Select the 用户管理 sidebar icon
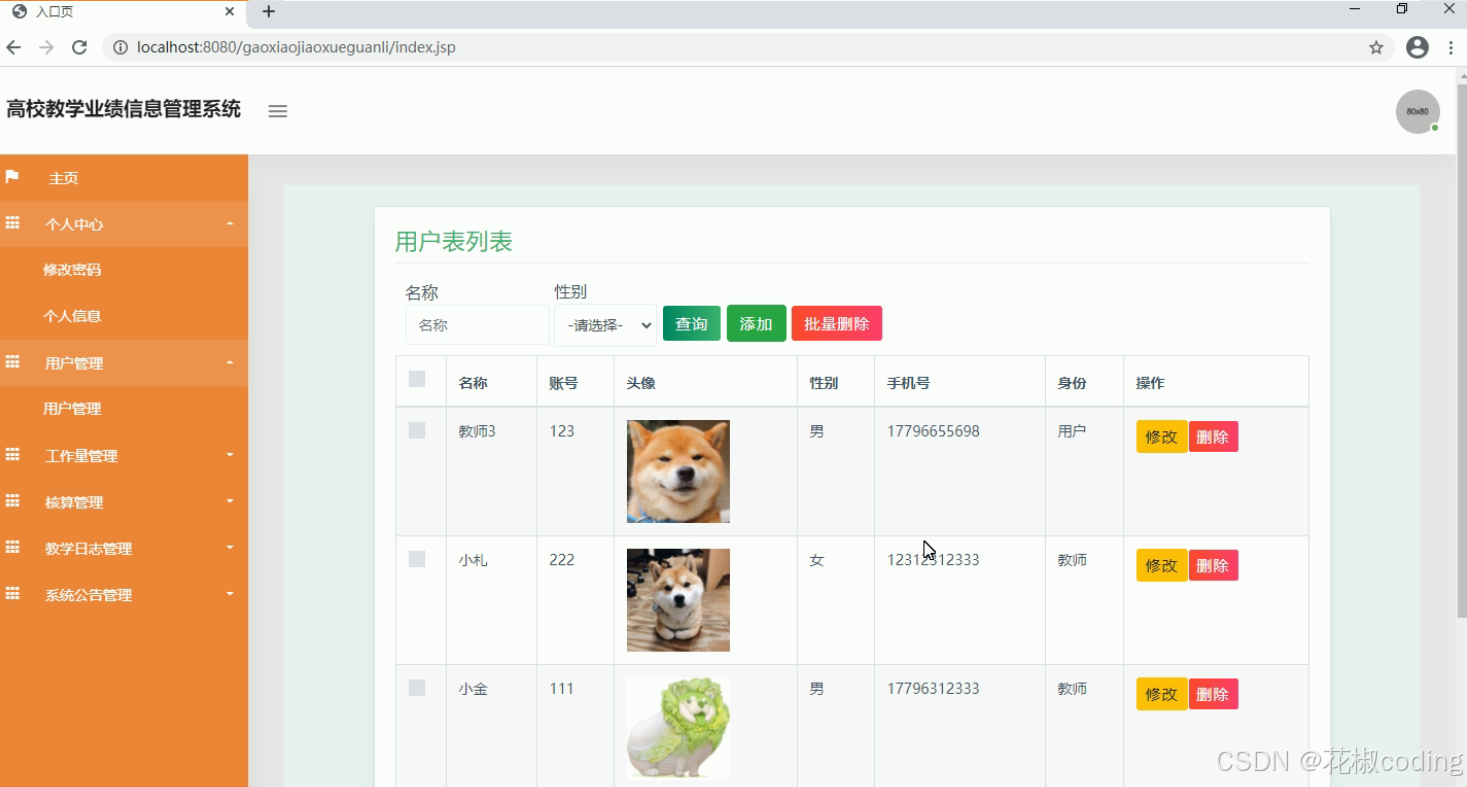Image resolution: width=1467 pixels, height=787 pixels. point(12,362)
